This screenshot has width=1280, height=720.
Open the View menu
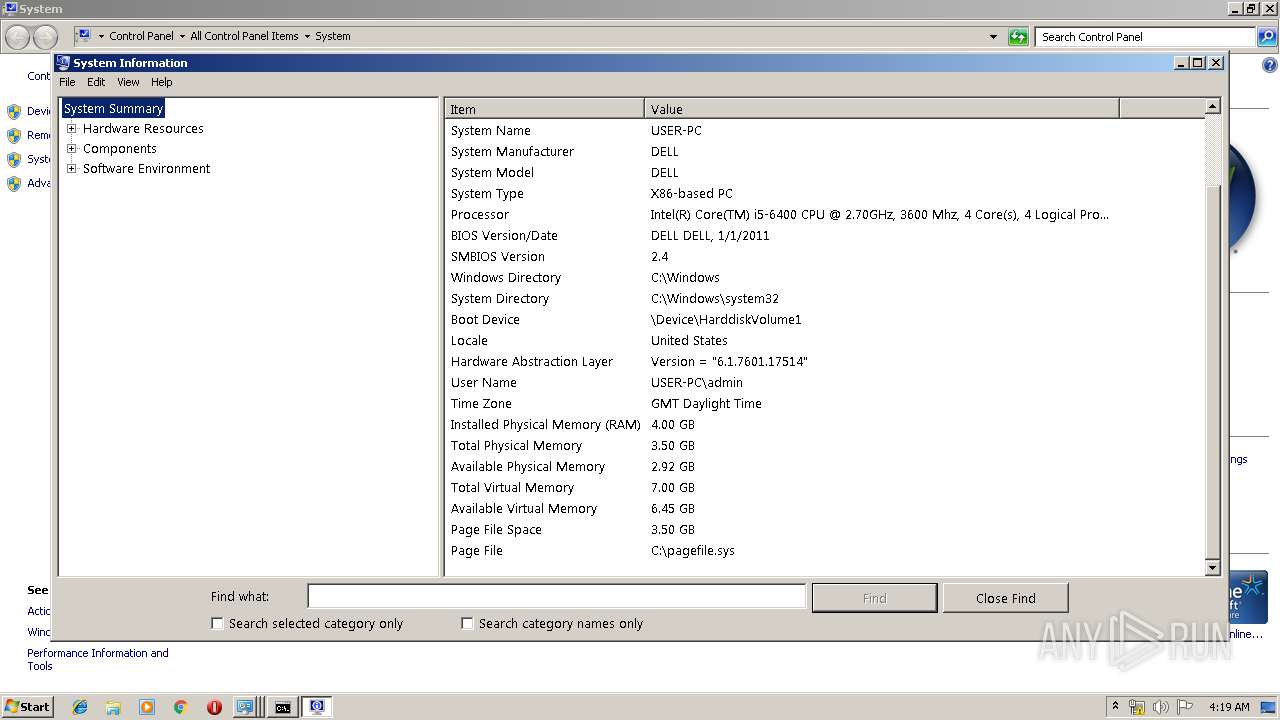128,82
